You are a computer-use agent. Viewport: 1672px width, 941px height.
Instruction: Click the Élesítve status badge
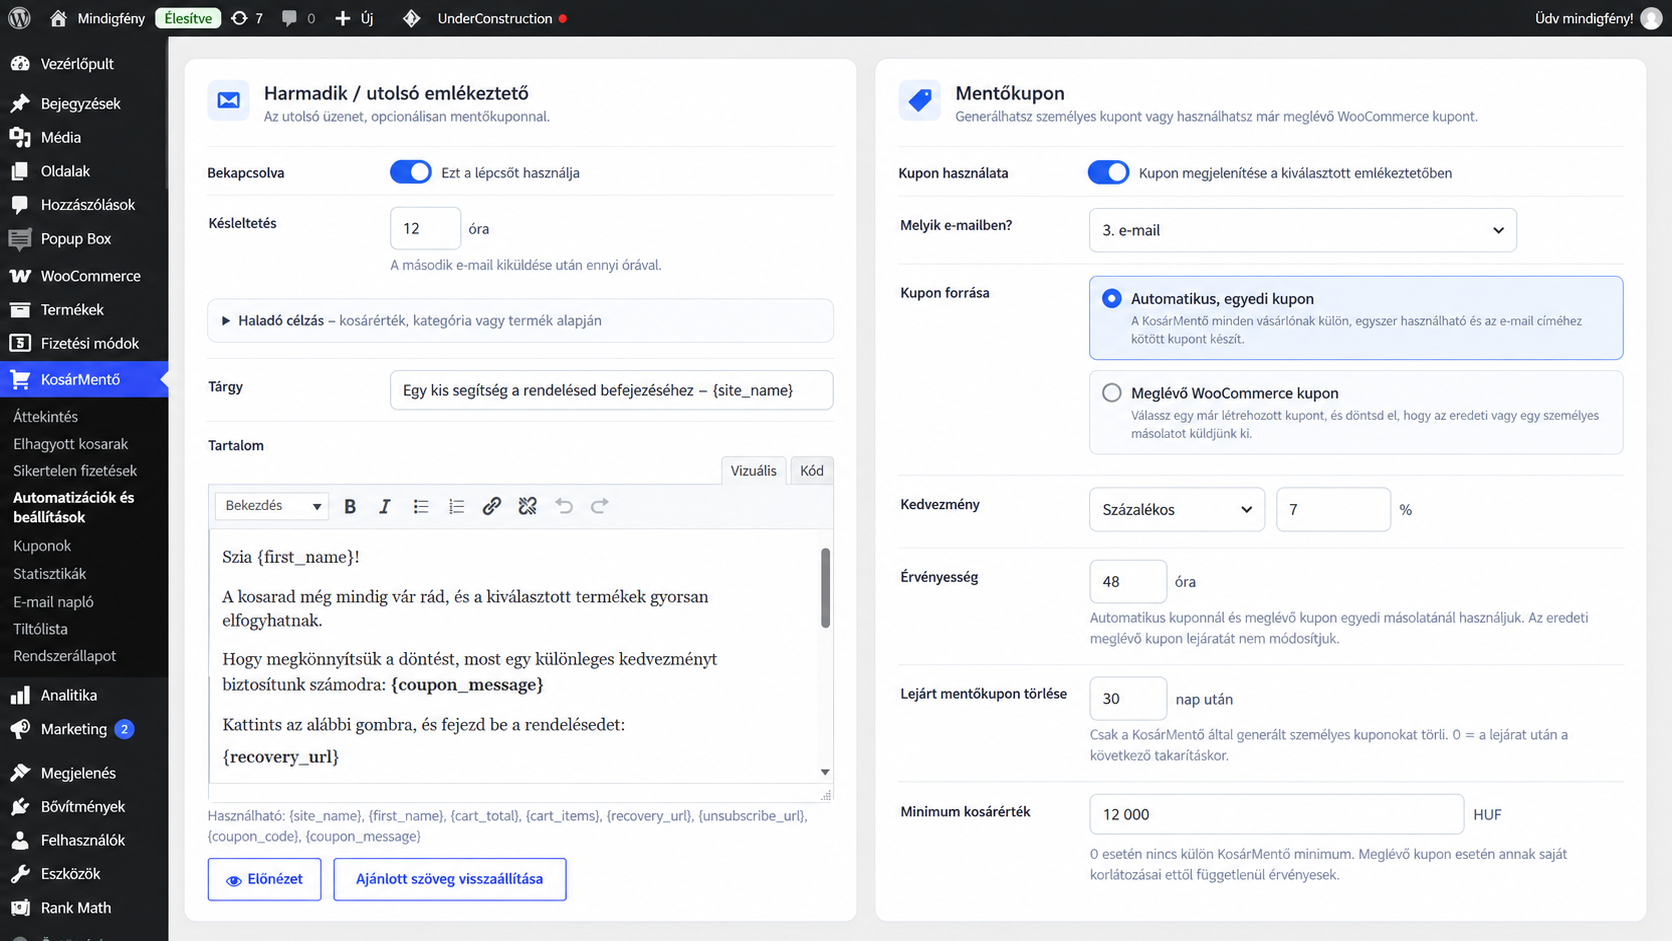coord(188,18)
